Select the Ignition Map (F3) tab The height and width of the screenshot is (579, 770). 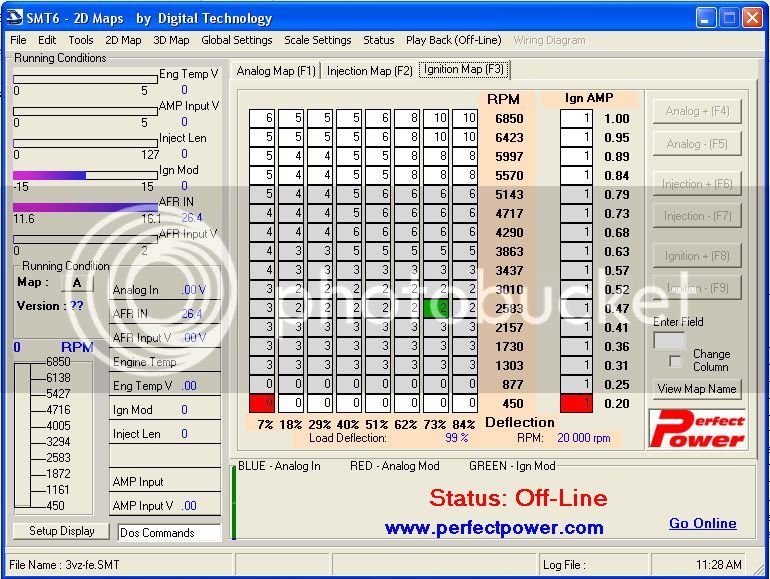465,70
